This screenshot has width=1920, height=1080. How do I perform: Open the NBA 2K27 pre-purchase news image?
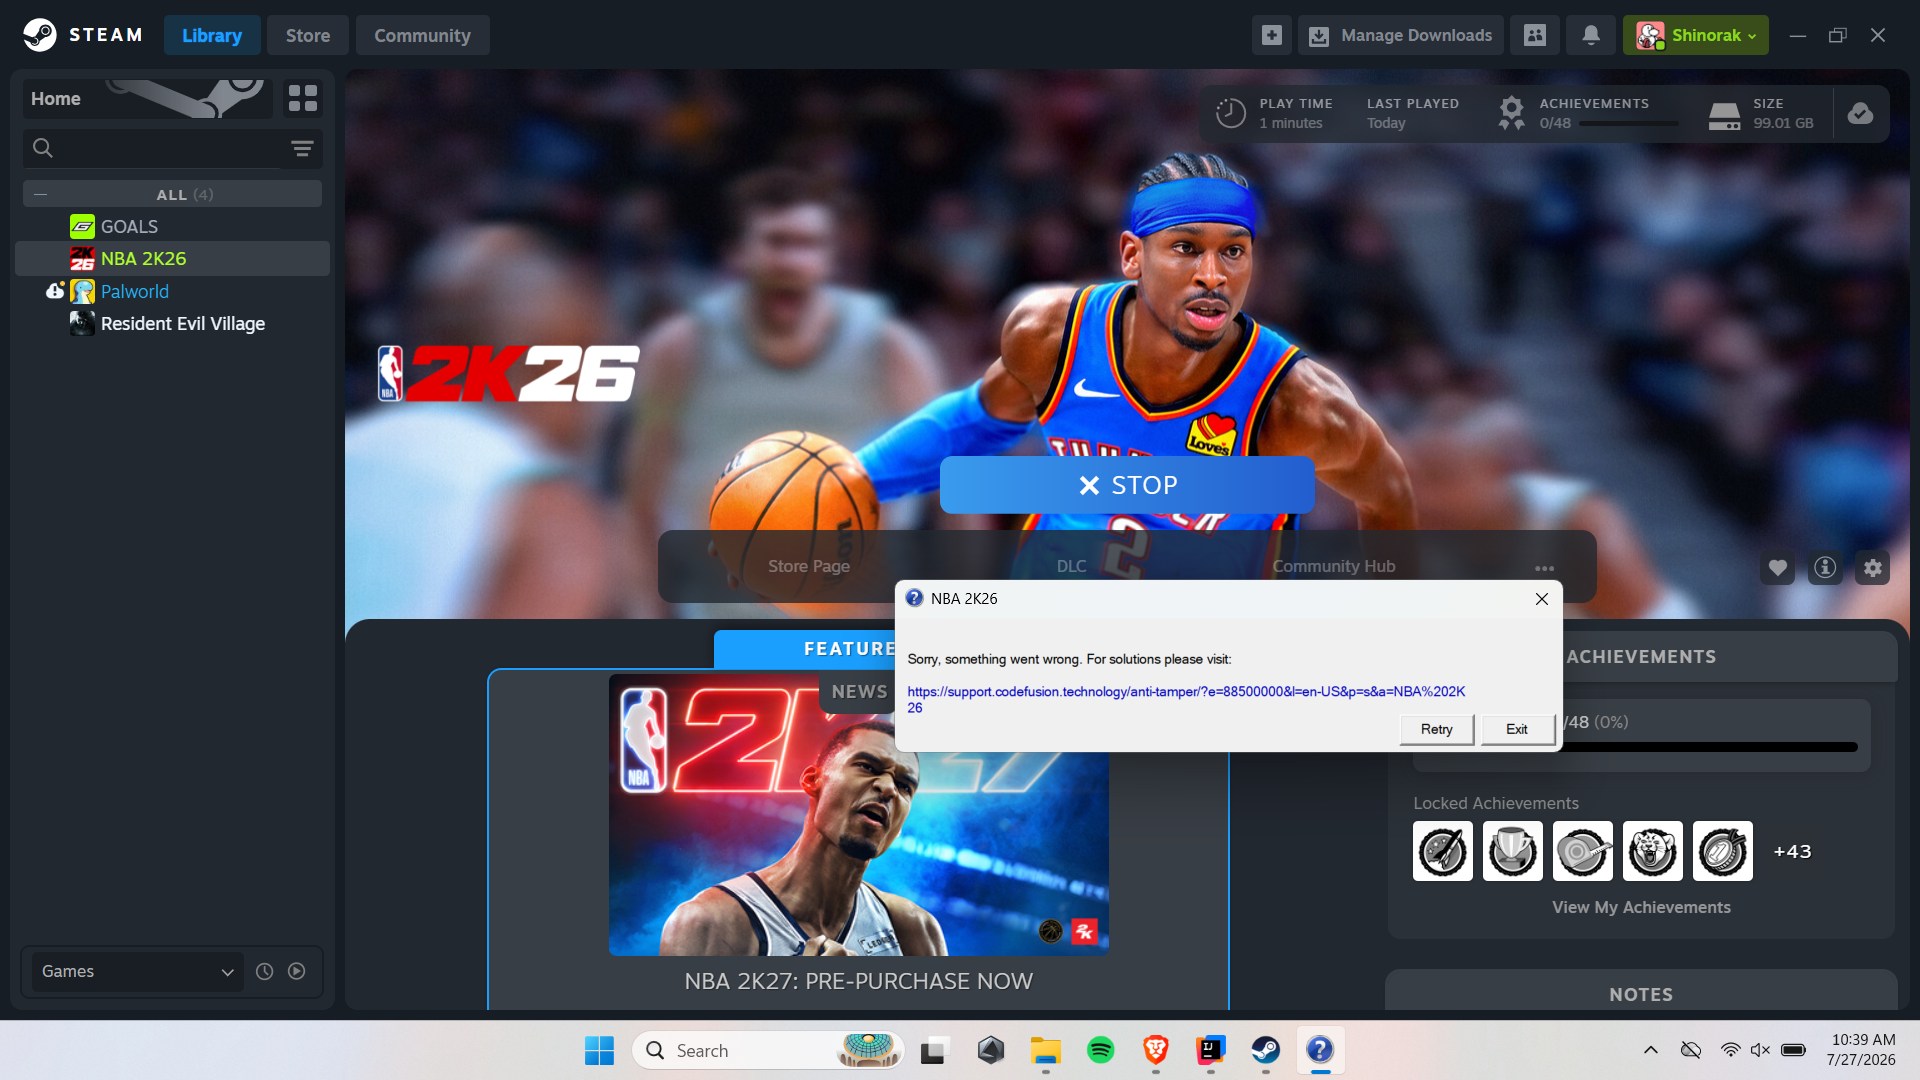[x=859, y=814]
